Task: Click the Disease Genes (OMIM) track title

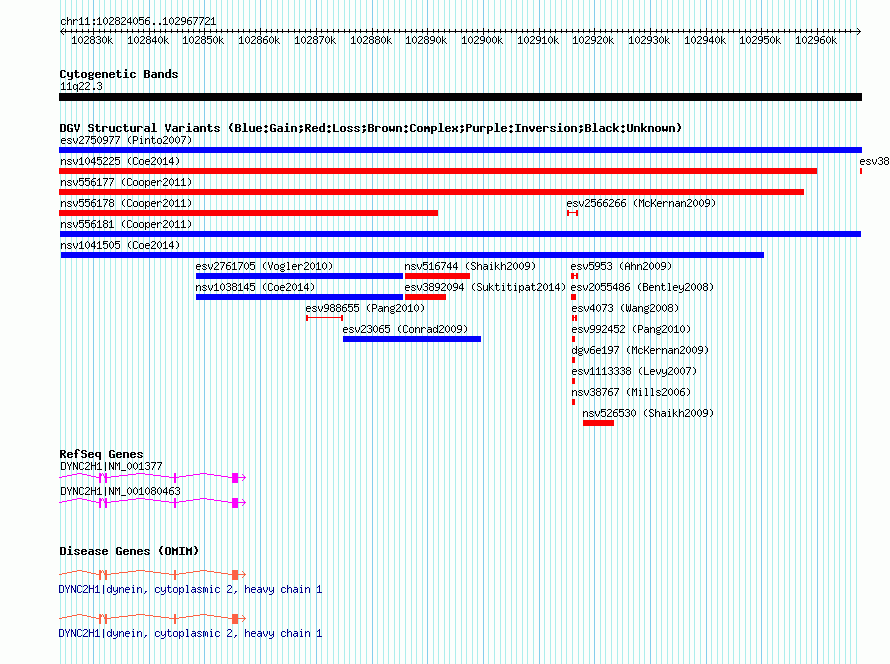Action: pyautogui.click(x=129, y=551)
